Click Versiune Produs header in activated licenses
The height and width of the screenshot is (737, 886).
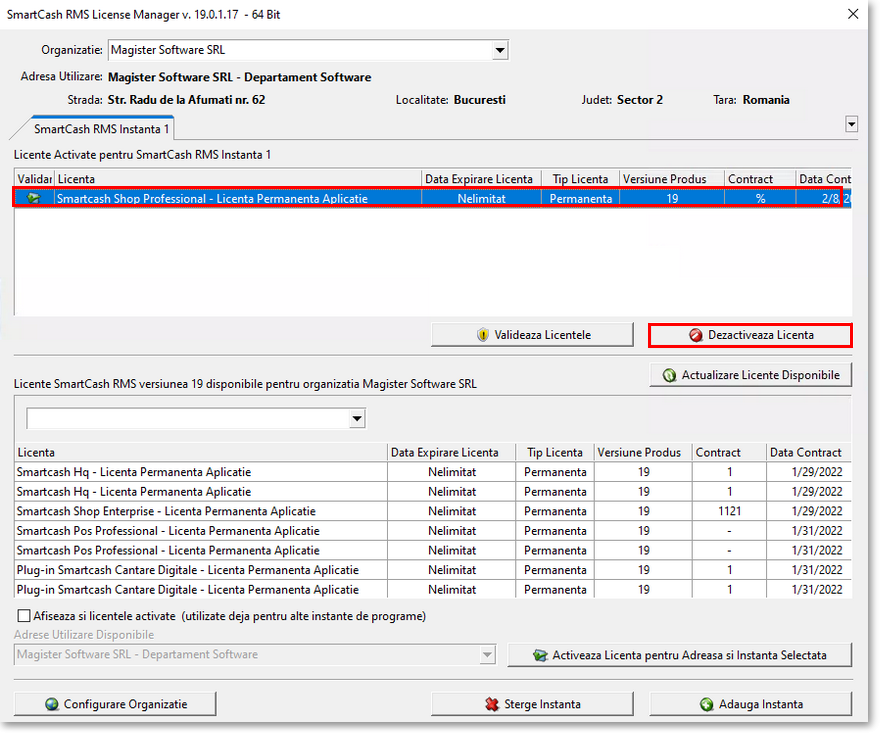672,179
